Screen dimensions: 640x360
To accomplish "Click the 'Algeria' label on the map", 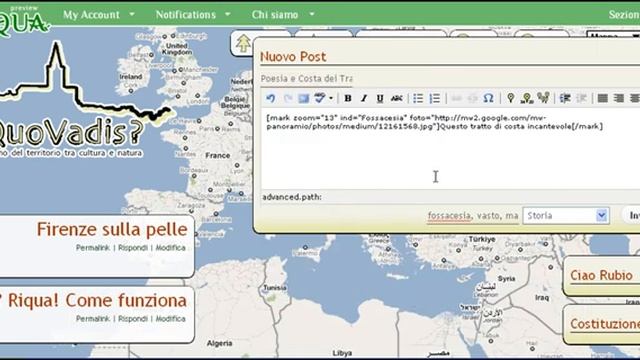I will pyautogui.click(x=219, y=344).
